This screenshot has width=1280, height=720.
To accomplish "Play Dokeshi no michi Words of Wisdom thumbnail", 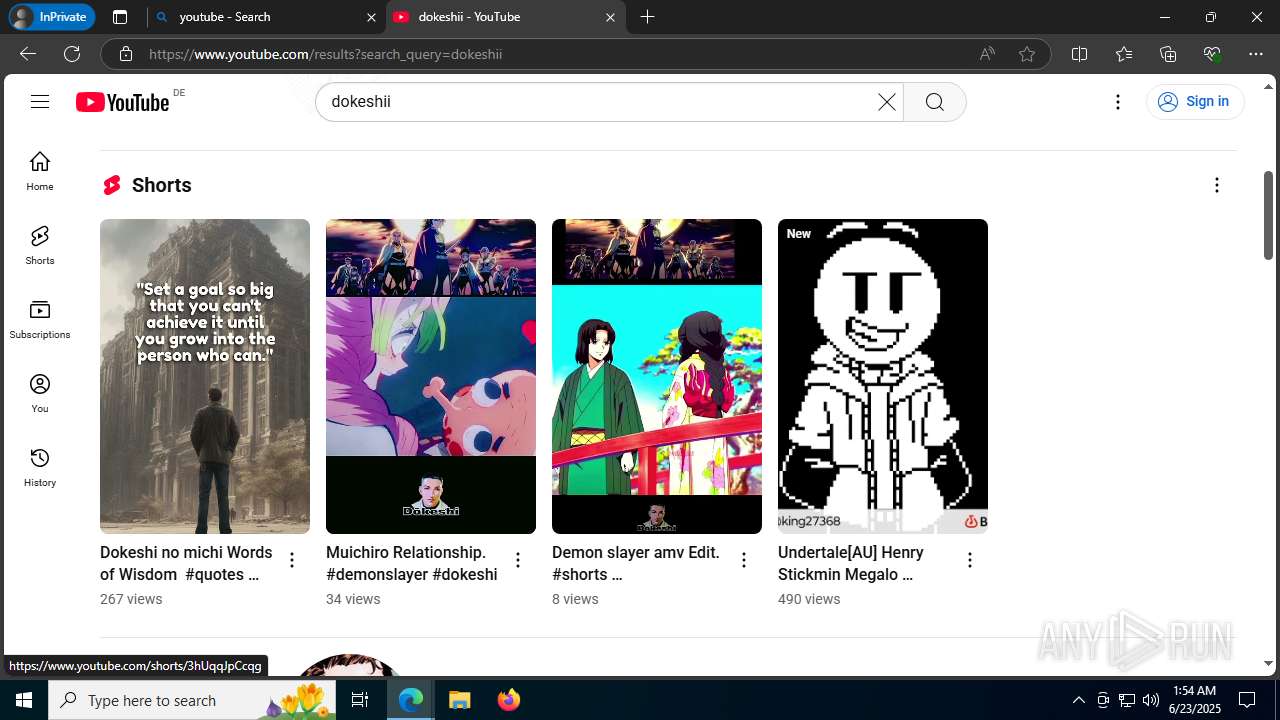I will tap(205, 376).
